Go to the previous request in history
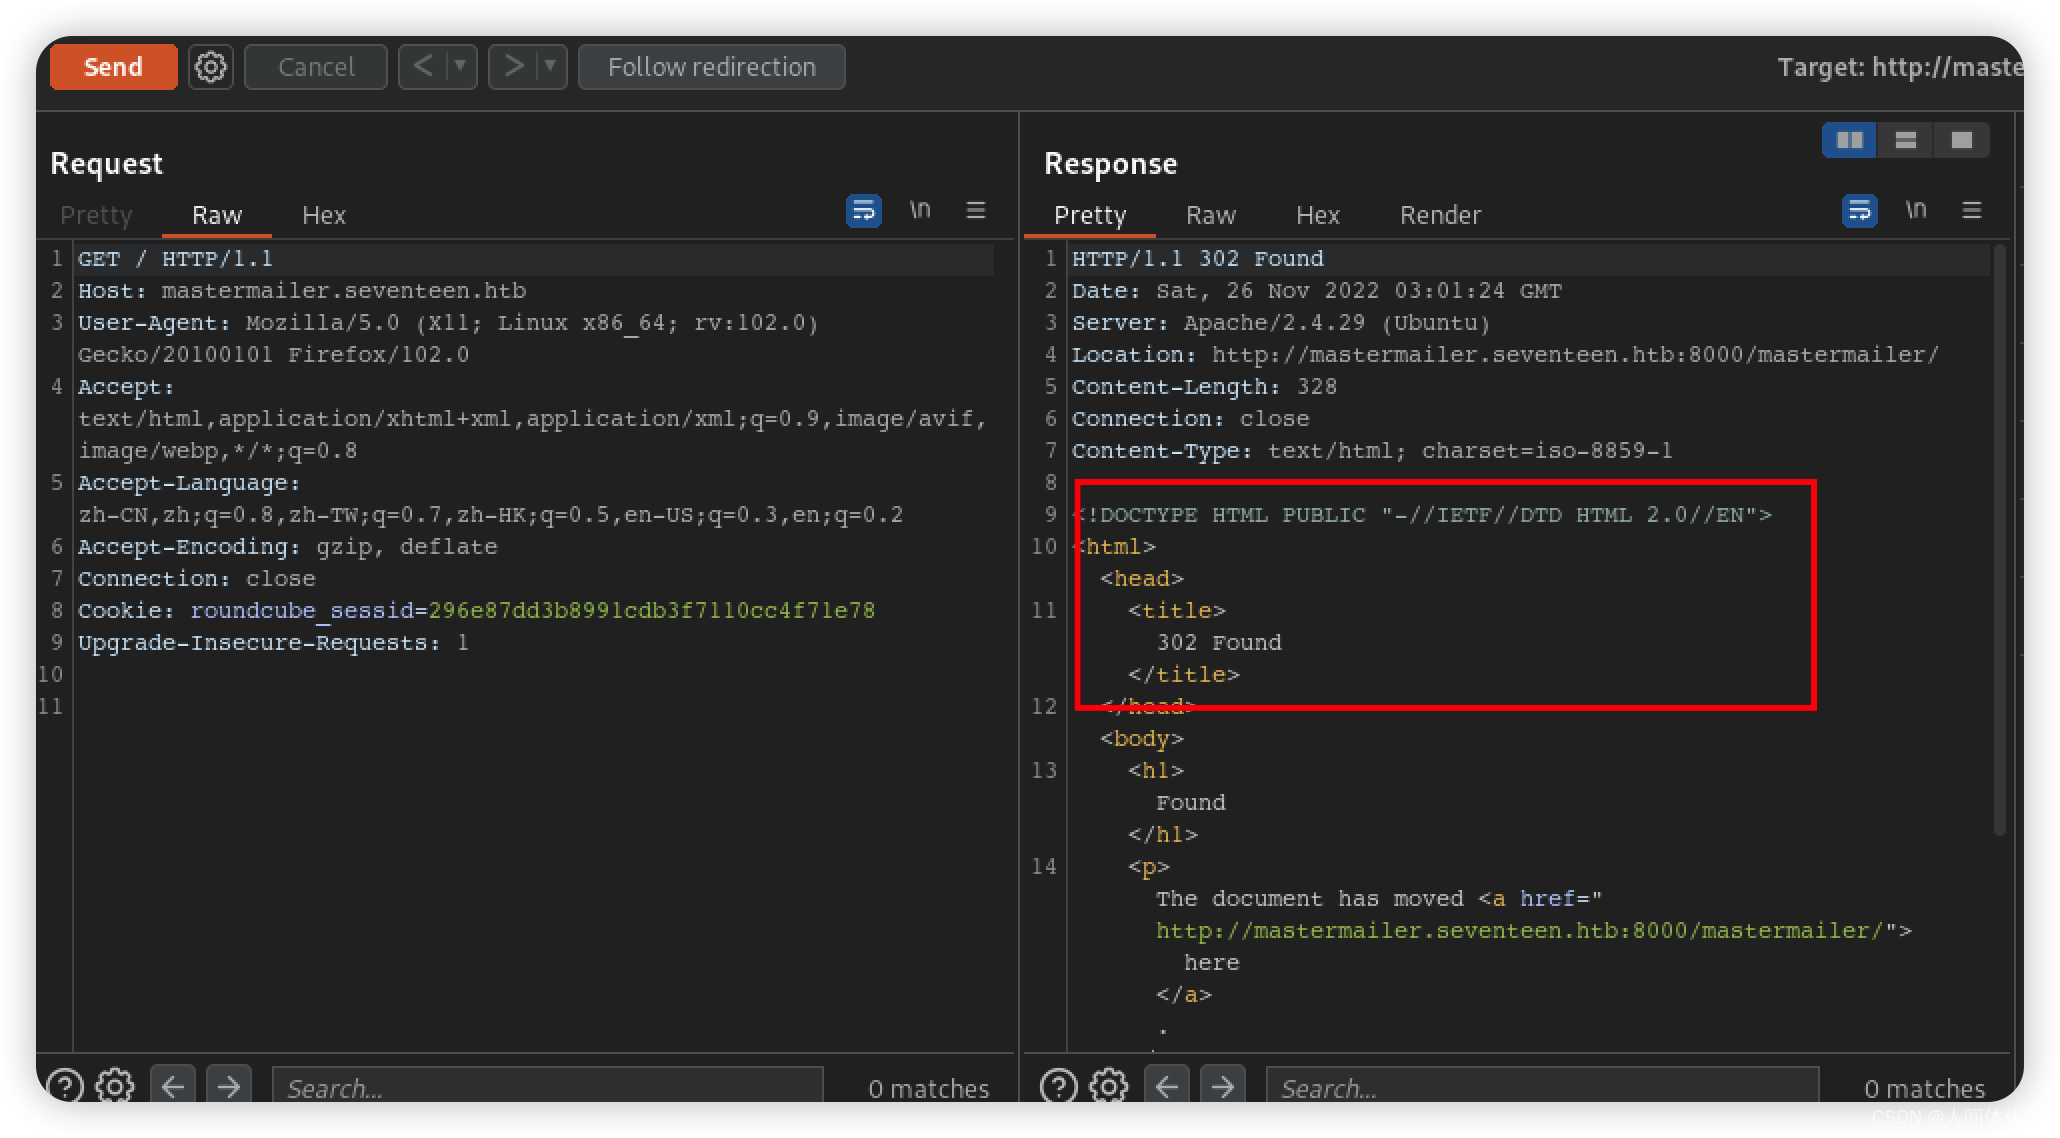Screen dimensions: 2060x1138 pyautogui.click(x=423, y=67)
